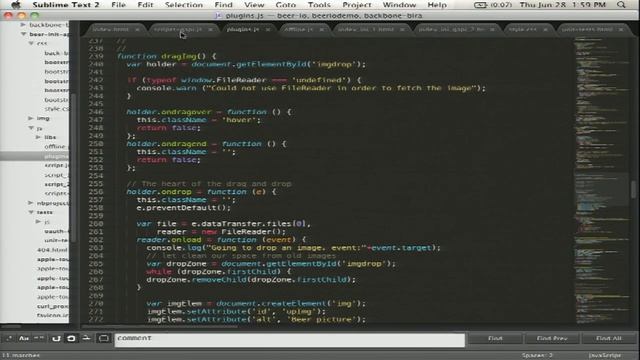640x360 pixels.
Task: Open the Help menu
Action: [x=437, y=5]
